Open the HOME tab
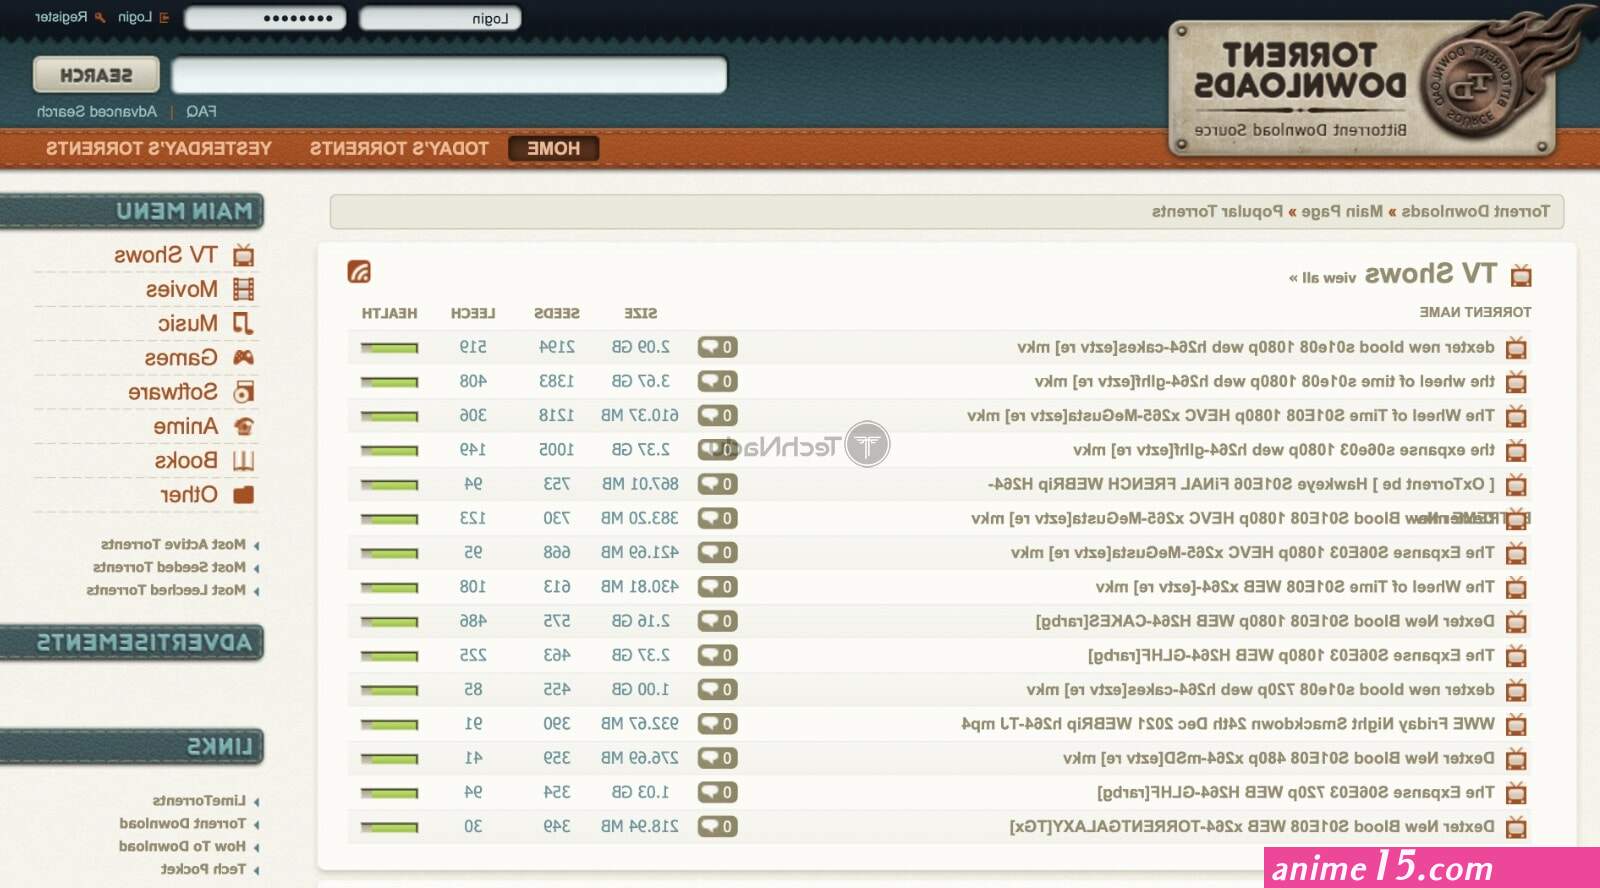1600x888 pixels. coord(553,148)
